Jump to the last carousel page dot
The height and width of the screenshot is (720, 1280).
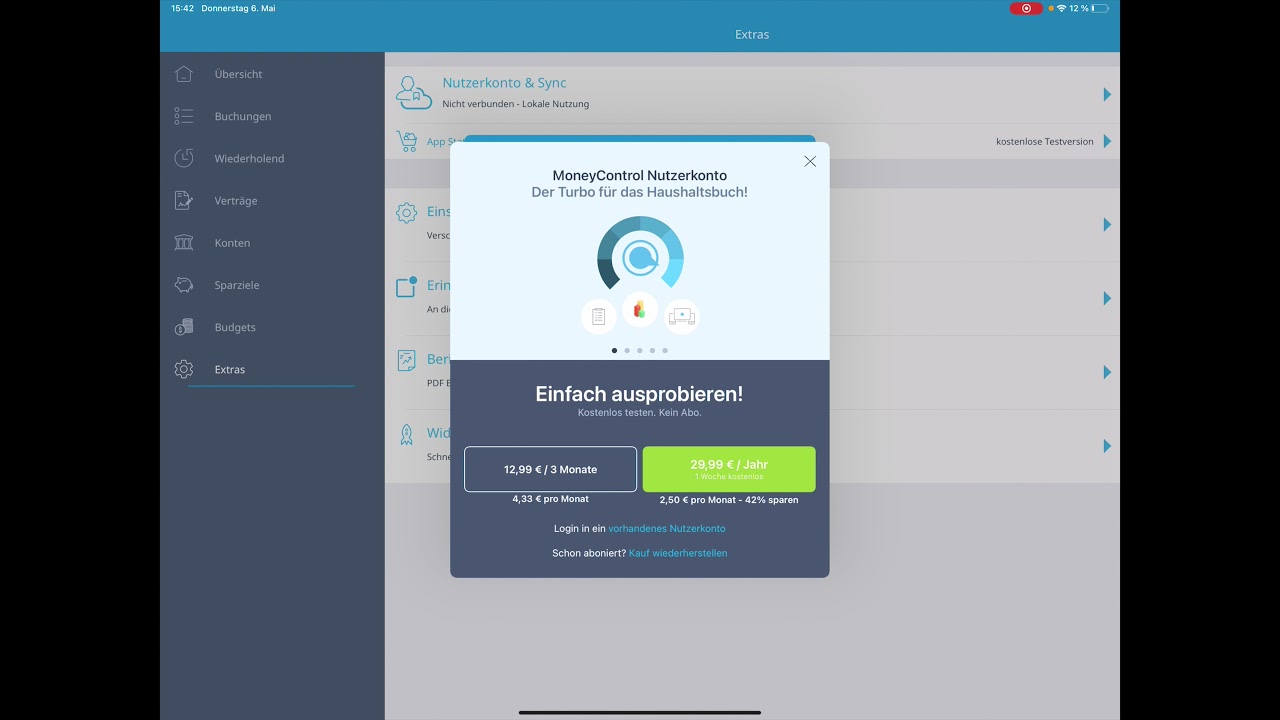click(665, 351)
